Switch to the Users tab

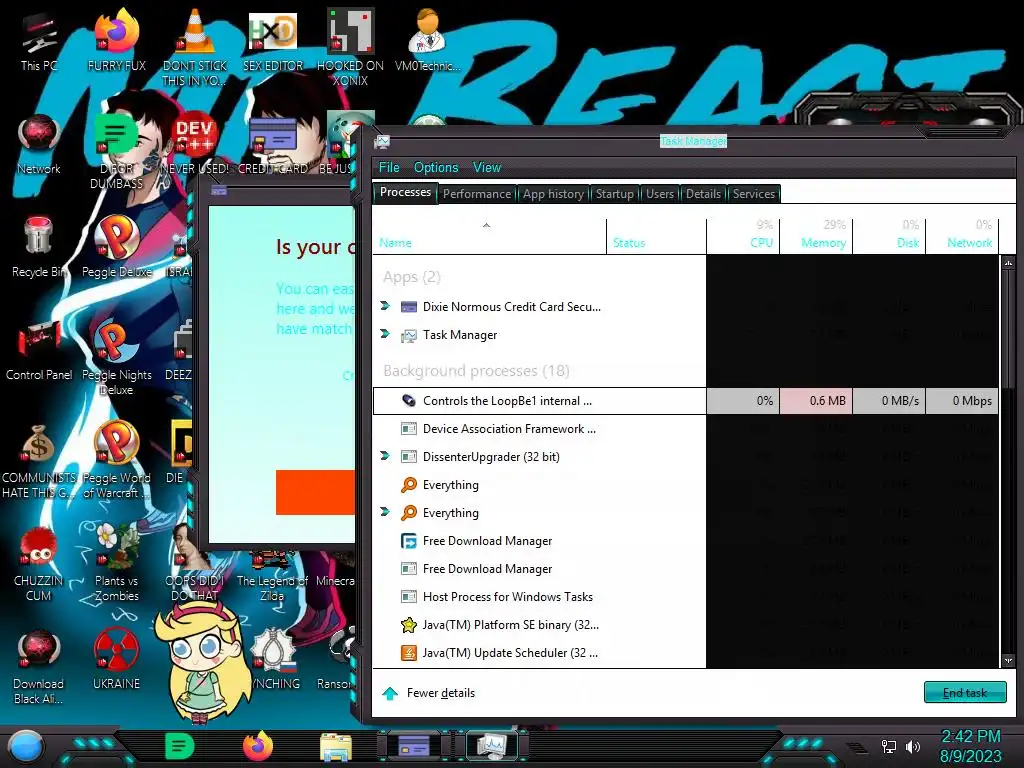pos(660,194)
